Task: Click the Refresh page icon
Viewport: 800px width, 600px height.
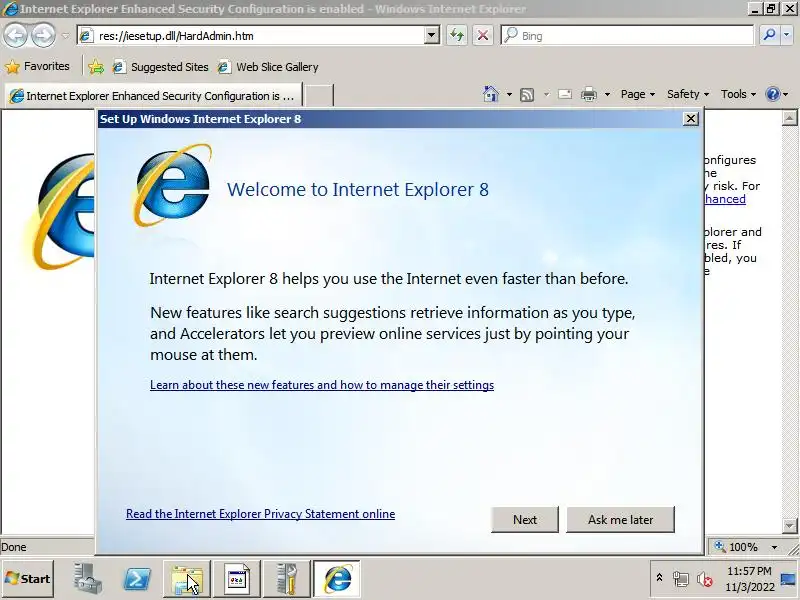Action: pos(457,36)
